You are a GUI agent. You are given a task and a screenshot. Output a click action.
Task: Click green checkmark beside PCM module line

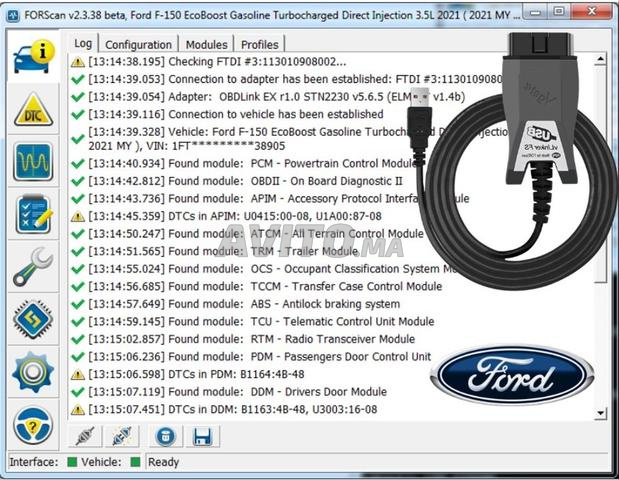pos(78,163)
